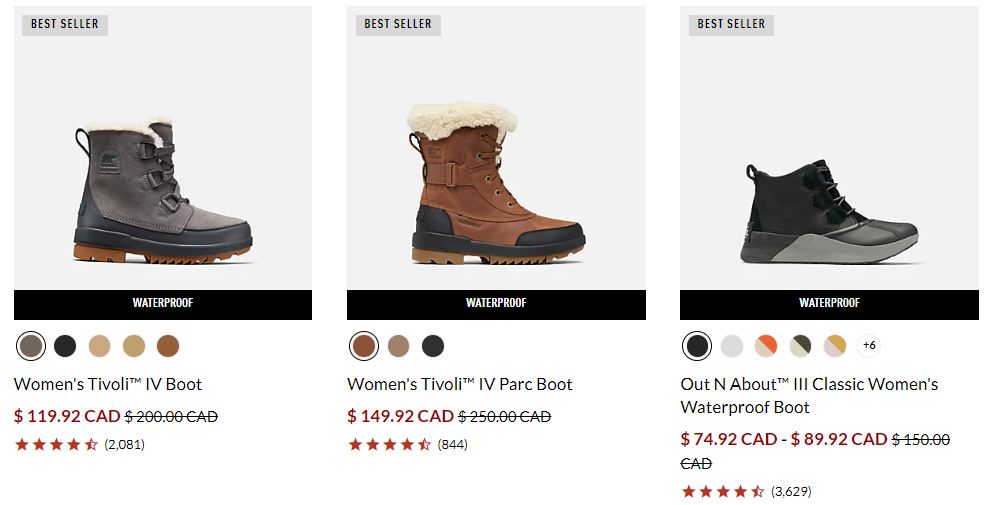Select pink and gold swatch for Out N About
This screenshot has height=505, width=993.
pyautogui.click(x=834, y=346)
